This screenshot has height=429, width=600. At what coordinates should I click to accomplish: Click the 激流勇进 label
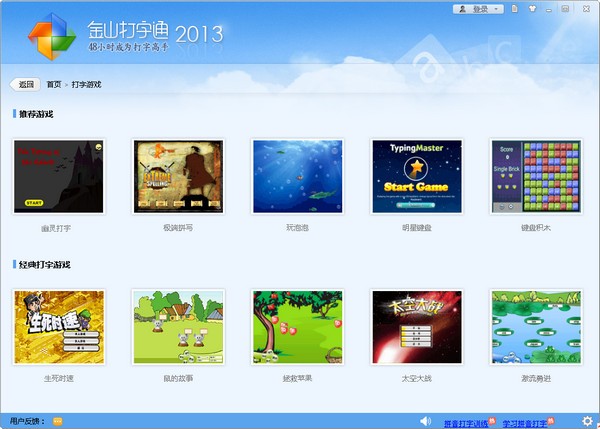(536, 378)
